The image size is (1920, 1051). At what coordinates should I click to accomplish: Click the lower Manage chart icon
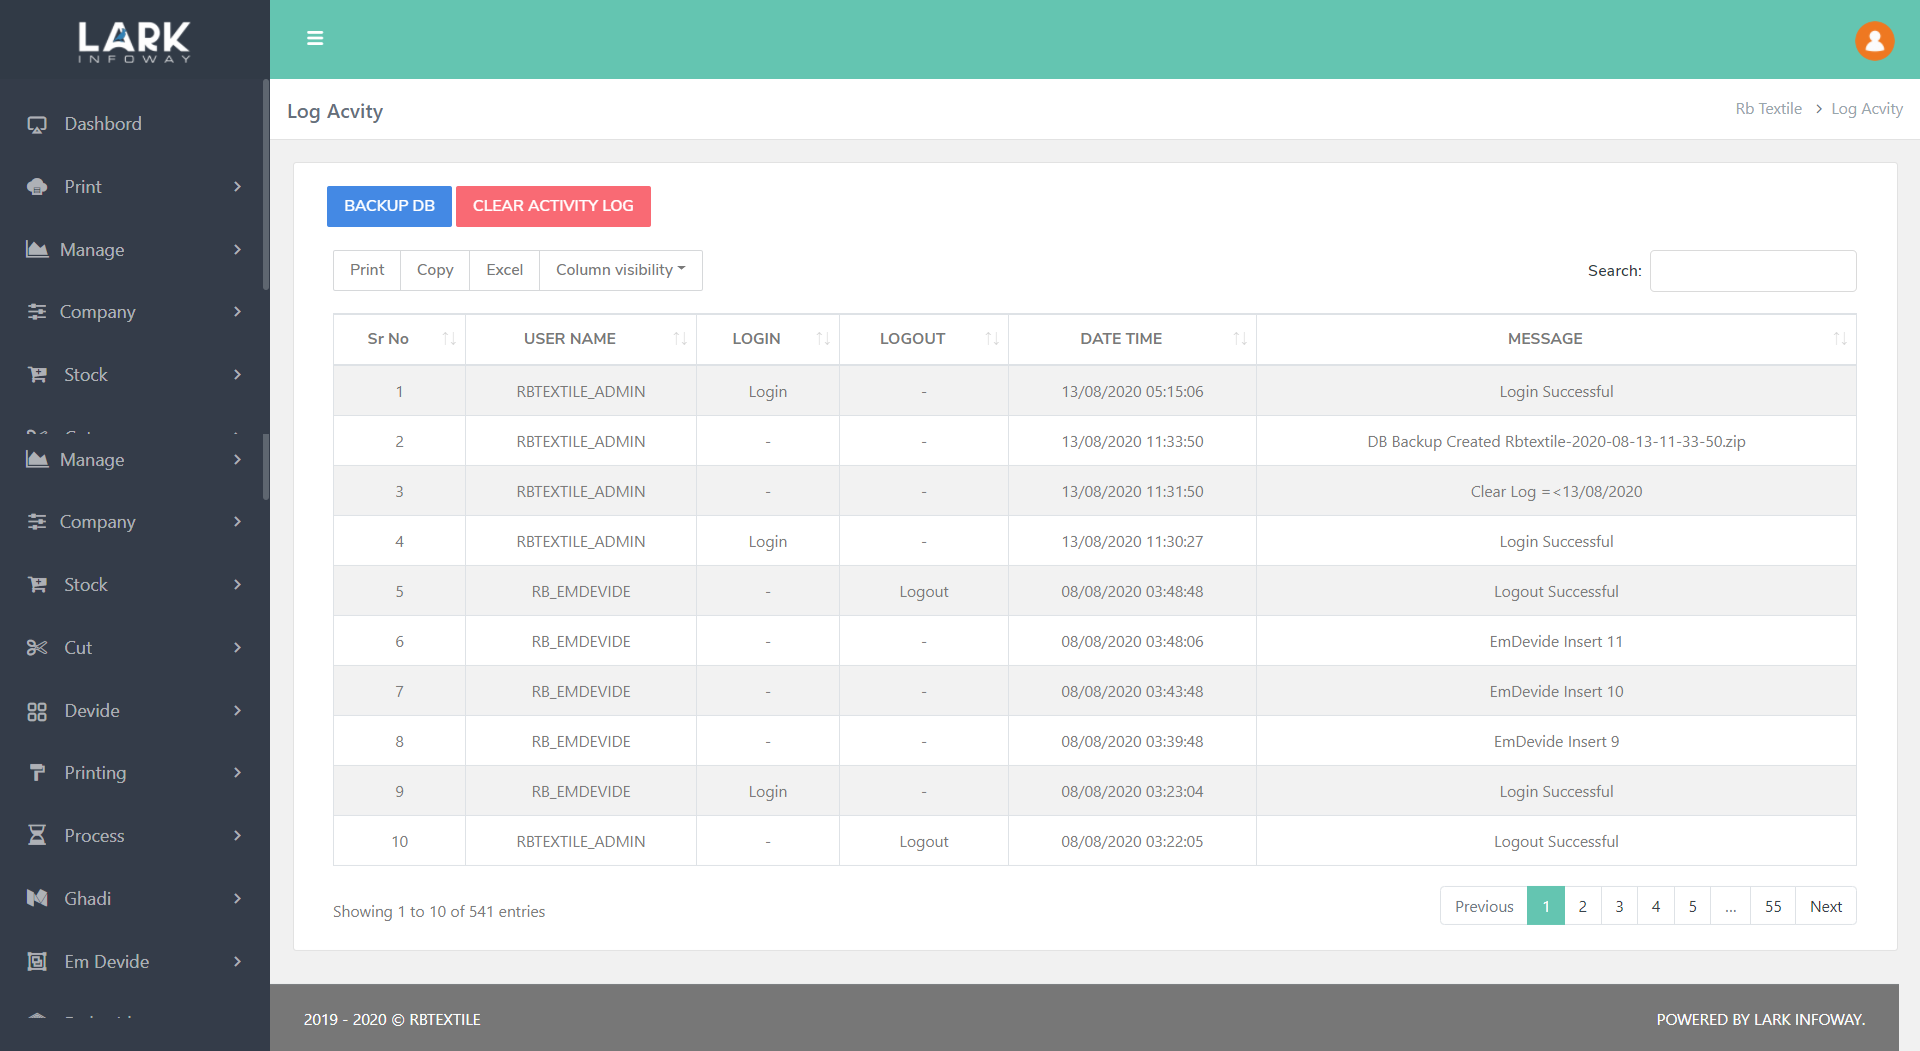pyautogui.click(x=37, y=459)
